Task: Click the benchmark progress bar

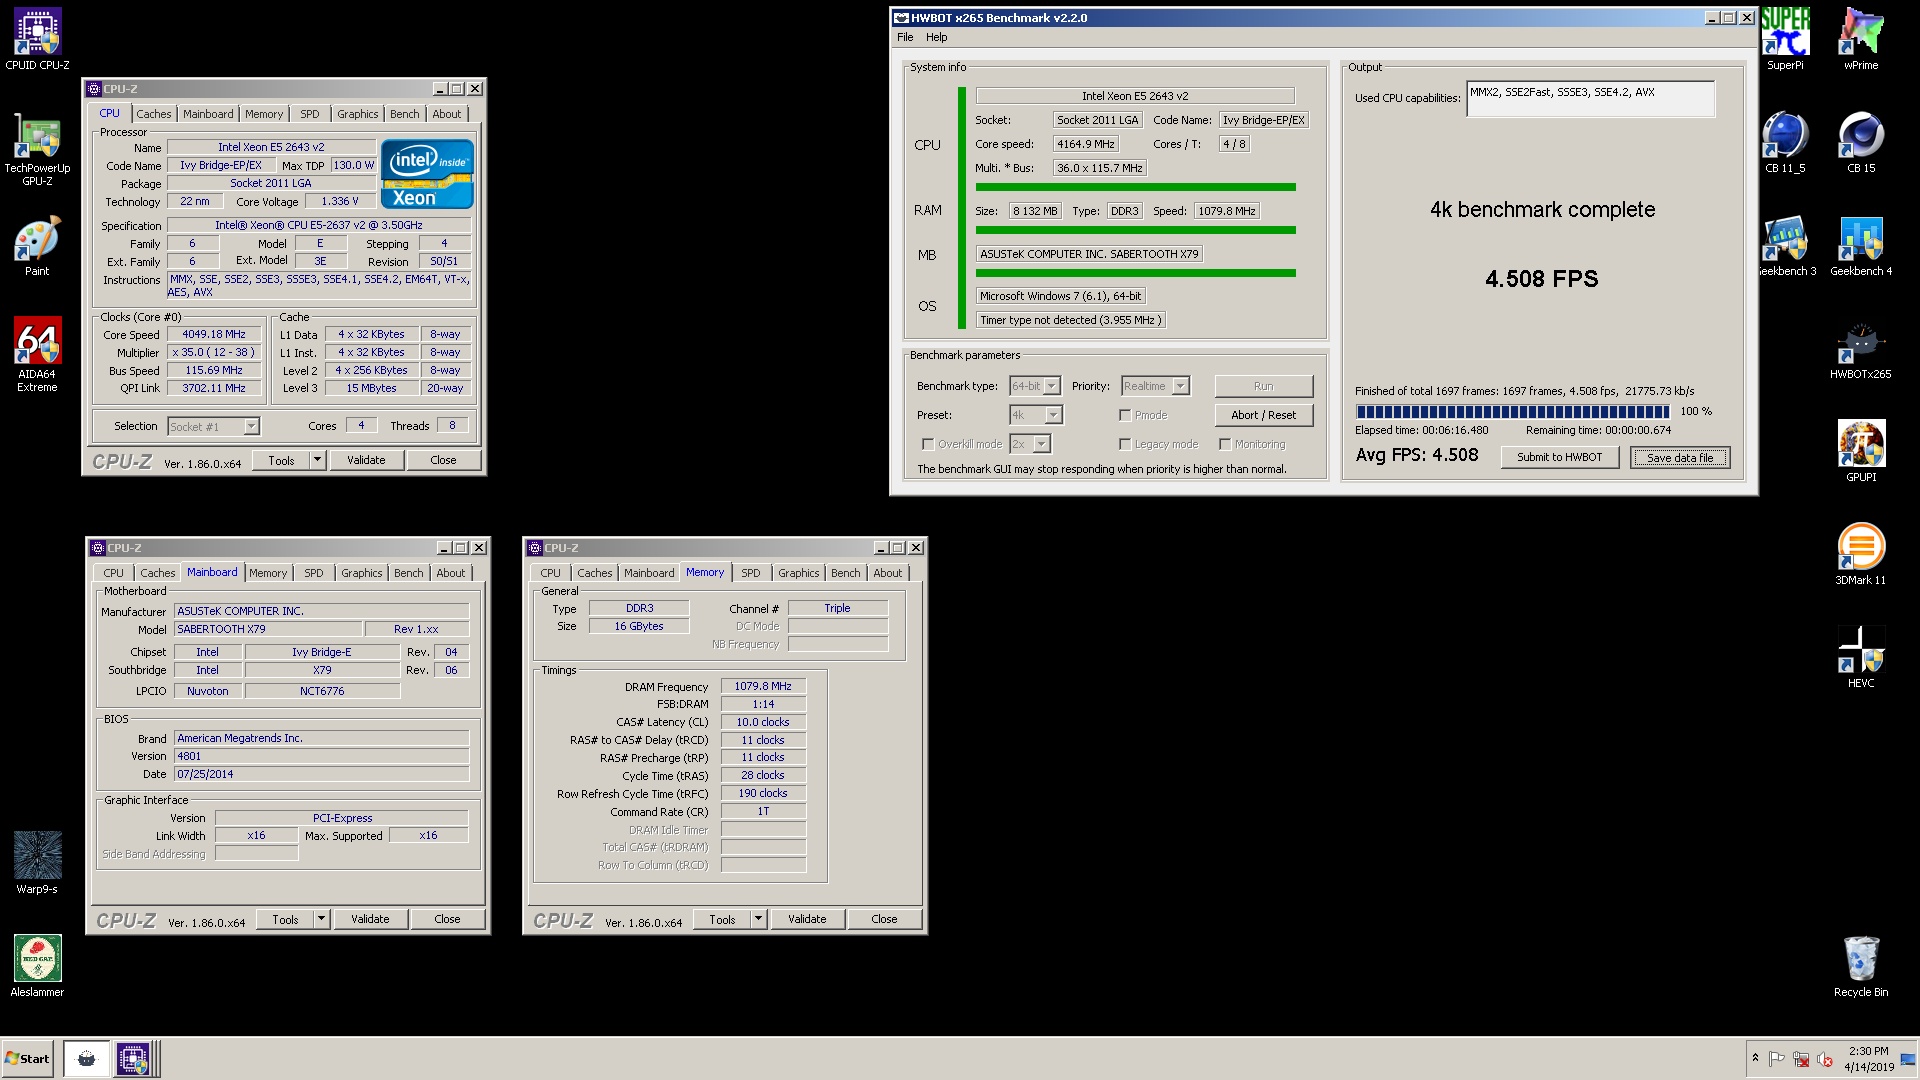Action: click(x=1512, y=412)
